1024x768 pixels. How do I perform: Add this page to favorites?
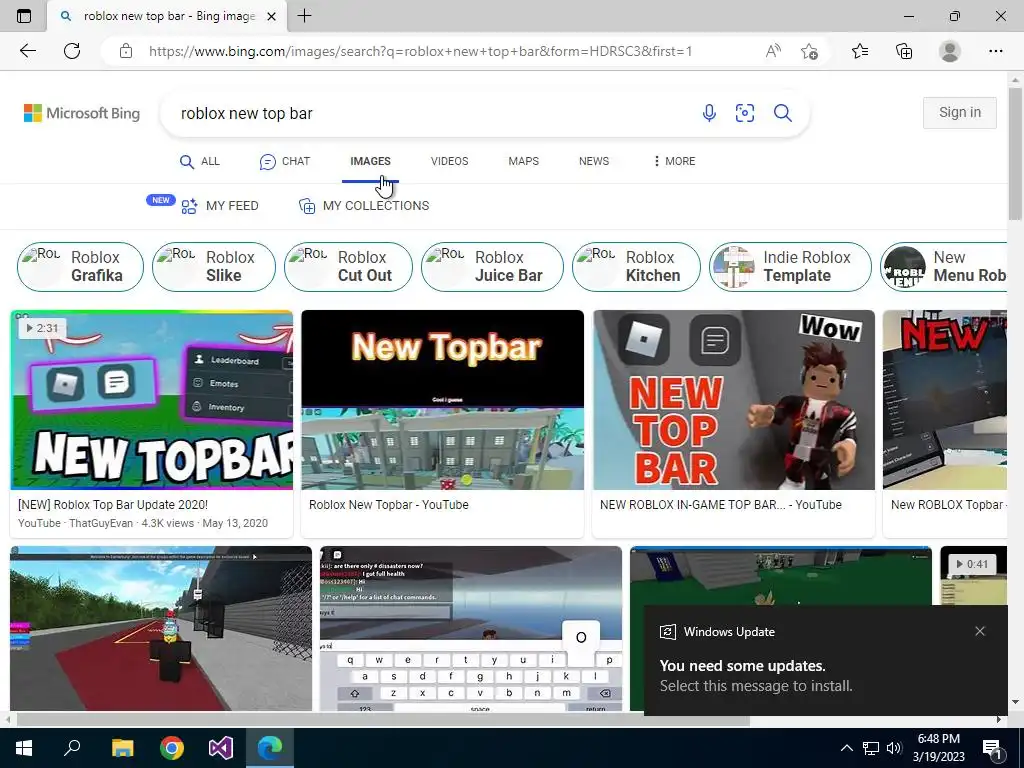(810, 51)
